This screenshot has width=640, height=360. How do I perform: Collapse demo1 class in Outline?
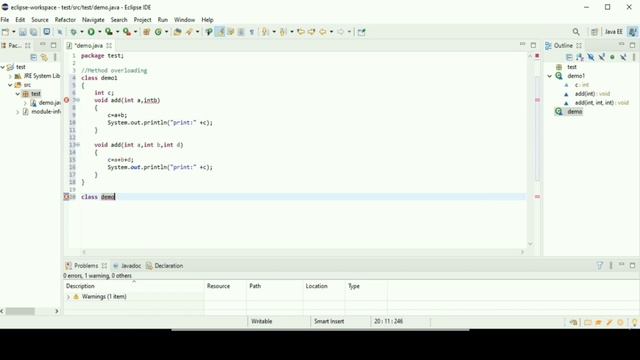pyautogui.click(x=549, y=76)
